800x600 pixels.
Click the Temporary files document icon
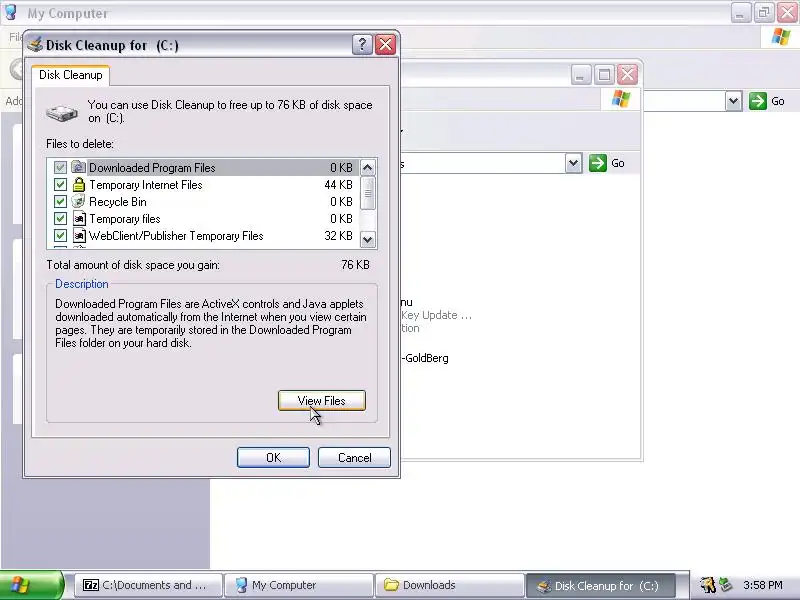[79, 218]
